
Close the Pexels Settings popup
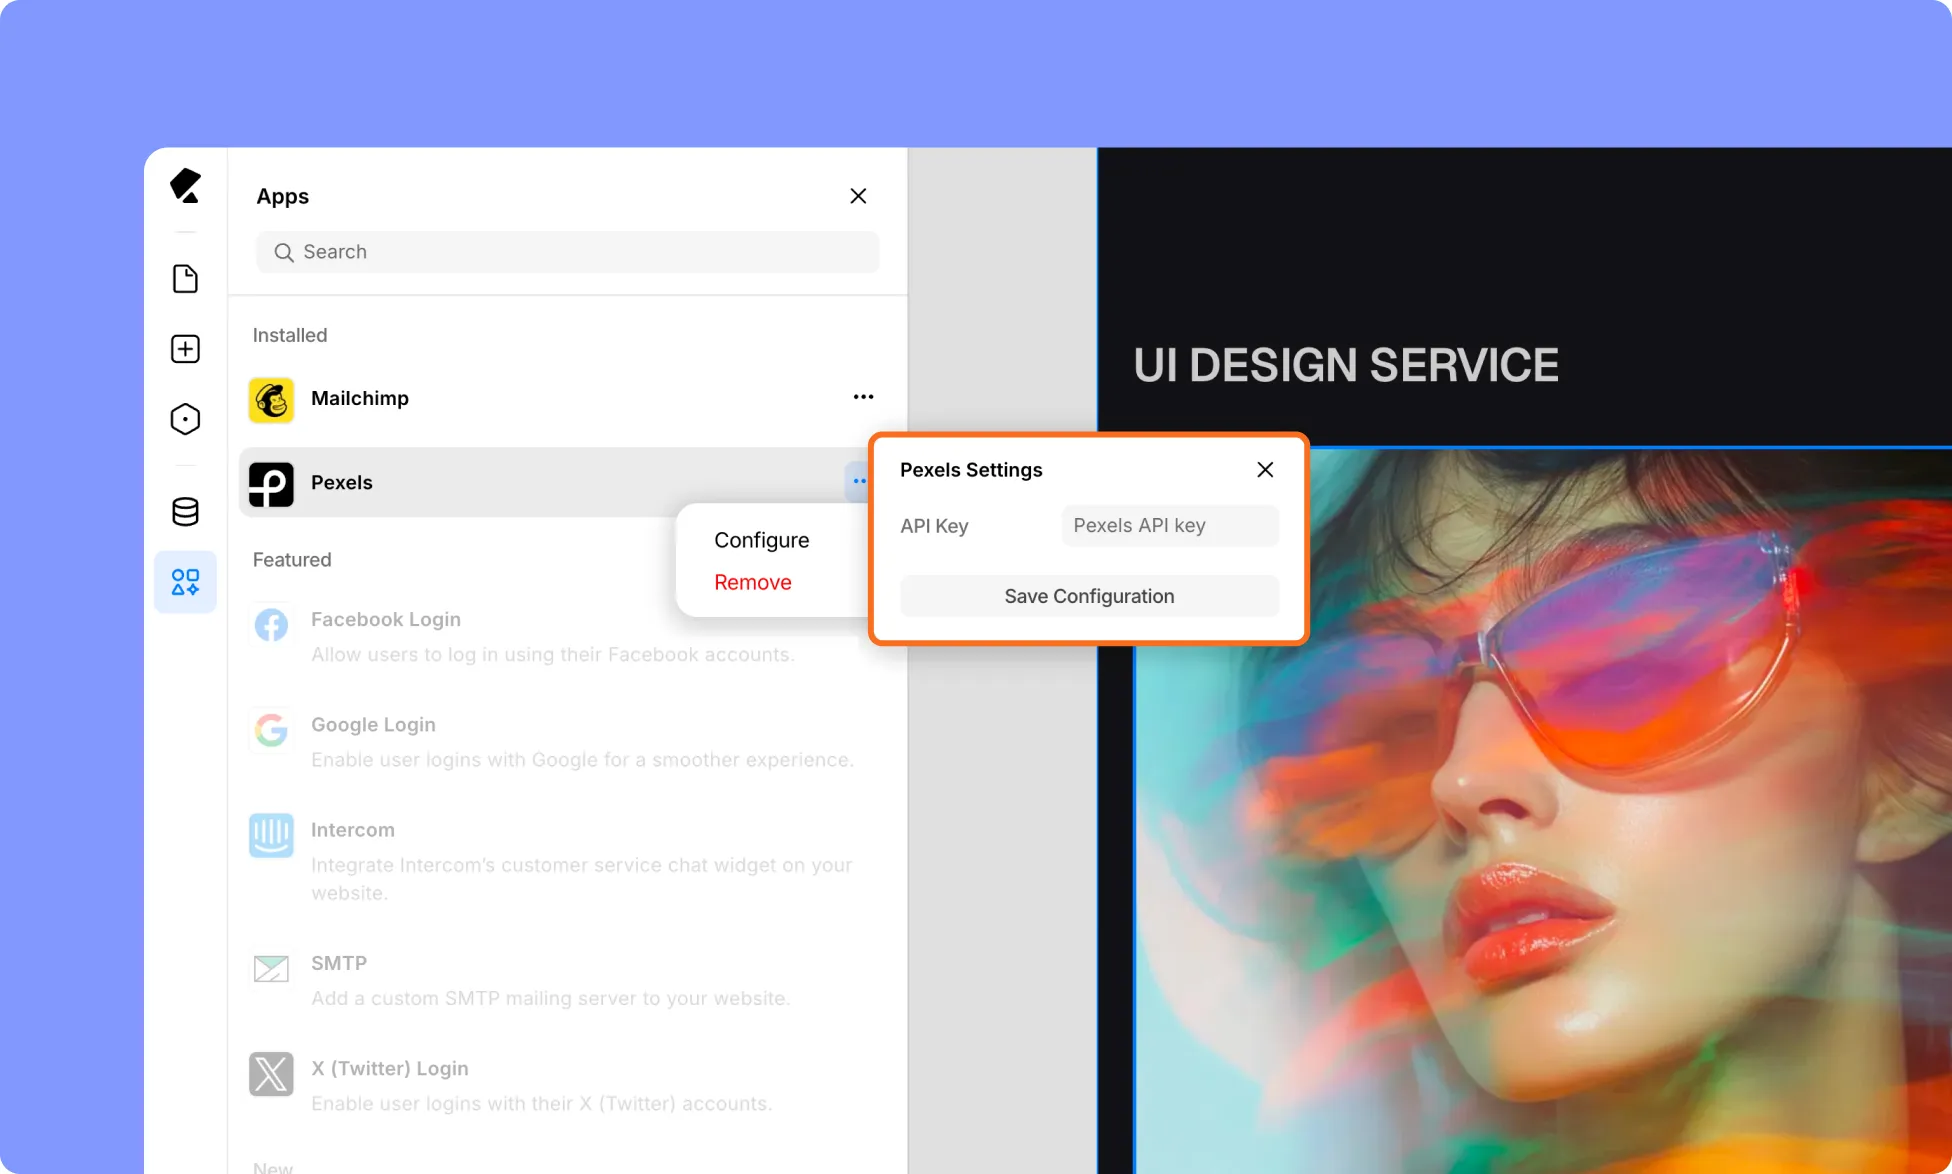click(x=1265, y=470)
